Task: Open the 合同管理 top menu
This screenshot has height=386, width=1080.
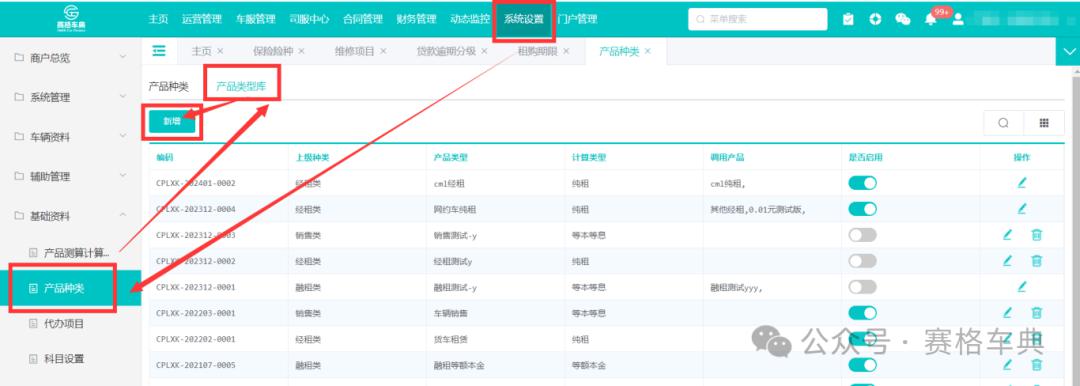Action: click(x=362, y=19)
